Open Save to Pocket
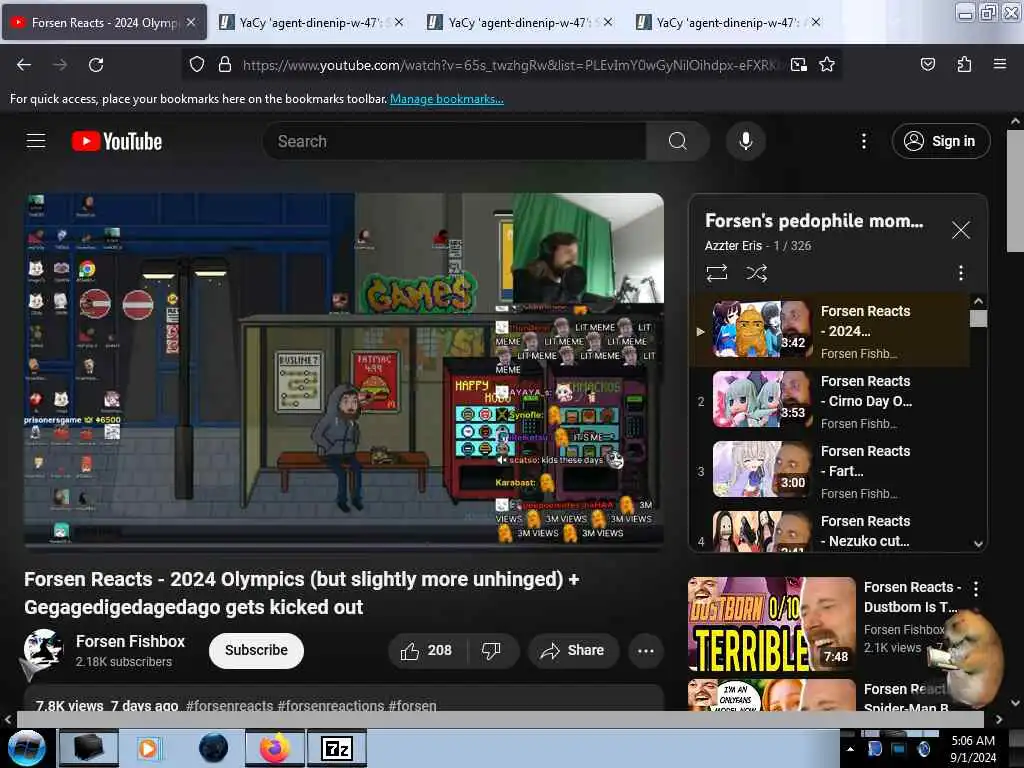 click(x=927, y=65)
